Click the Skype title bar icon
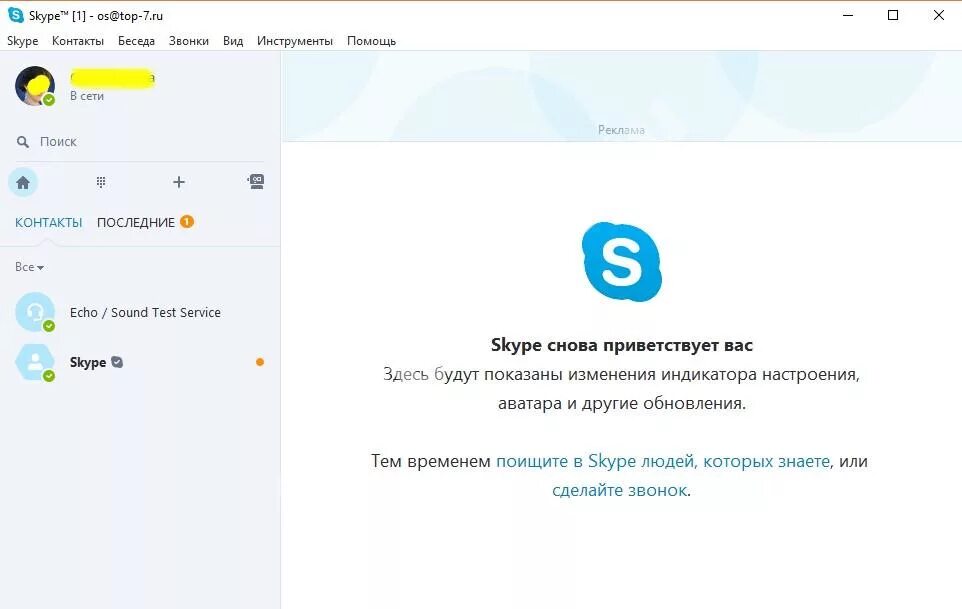Viewport: 962px width, 609px height. 15,15
